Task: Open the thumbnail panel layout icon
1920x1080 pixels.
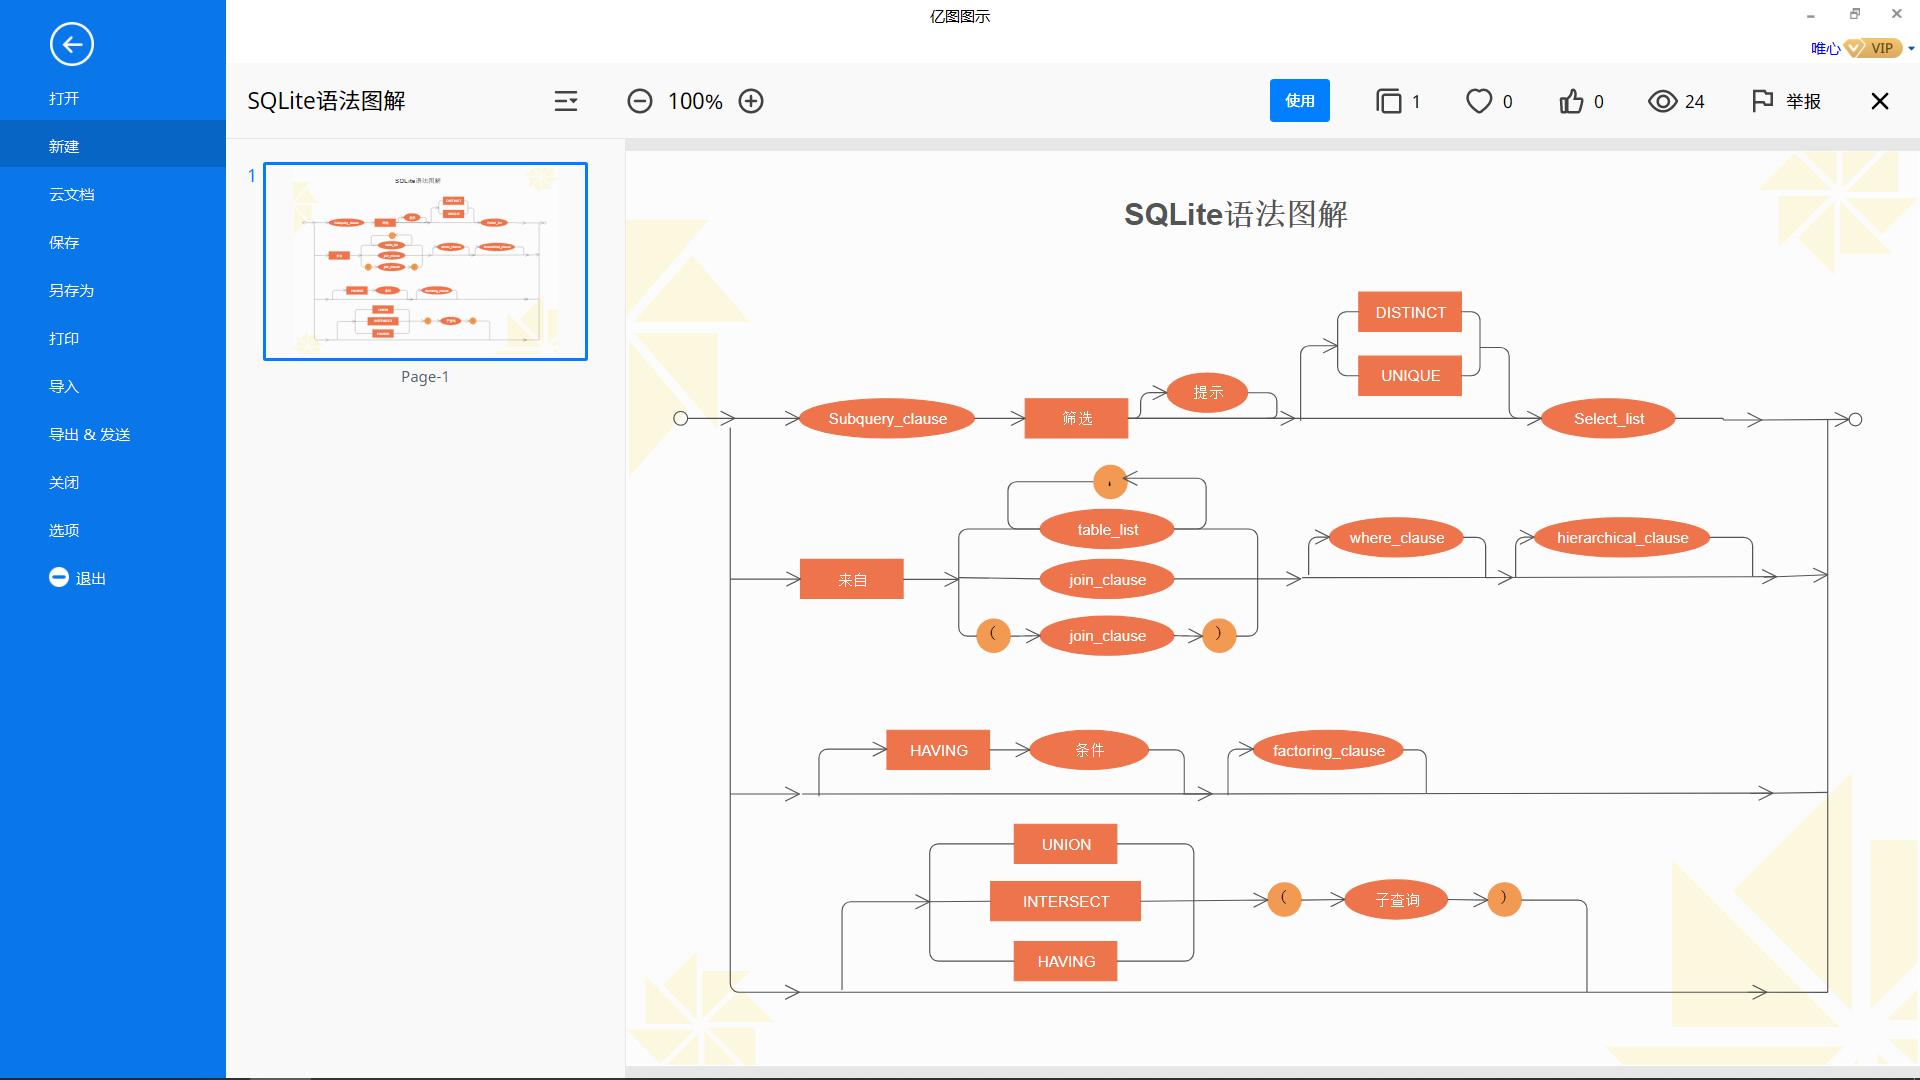Action: click(x=566, y=101)
